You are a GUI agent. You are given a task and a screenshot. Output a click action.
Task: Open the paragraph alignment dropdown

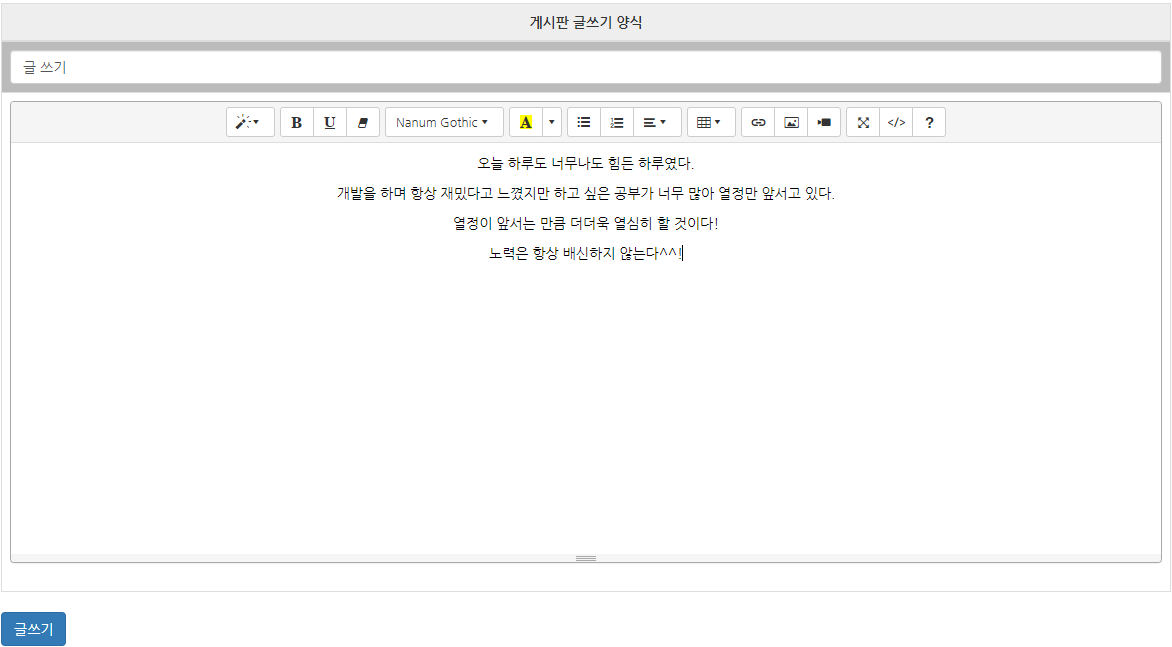657,123
